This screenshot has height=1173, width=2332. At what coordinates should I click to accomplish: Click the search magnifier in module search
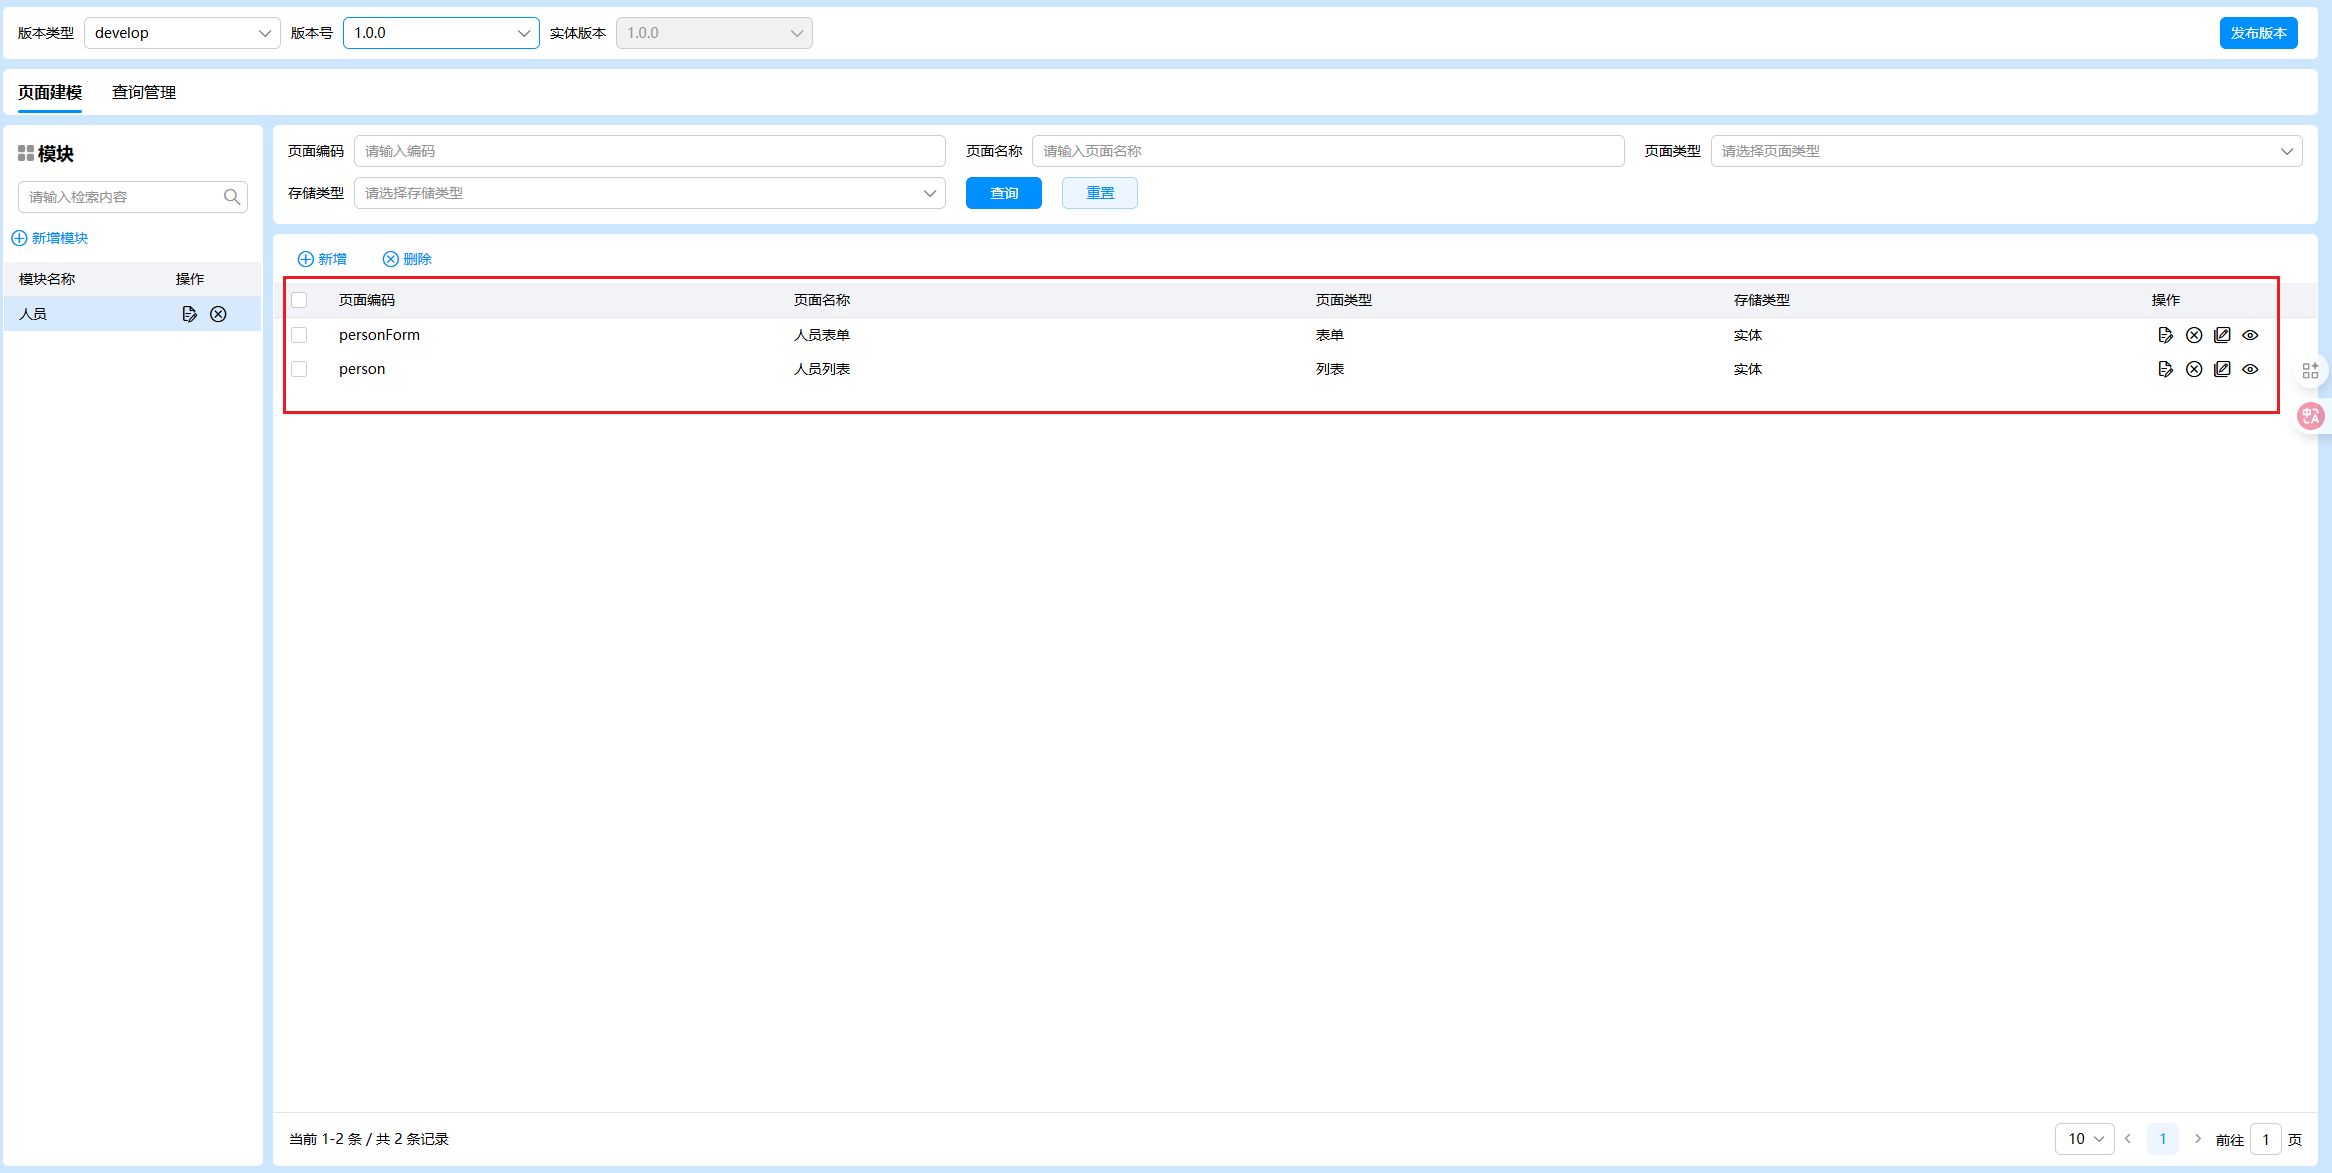click(232, 197)
